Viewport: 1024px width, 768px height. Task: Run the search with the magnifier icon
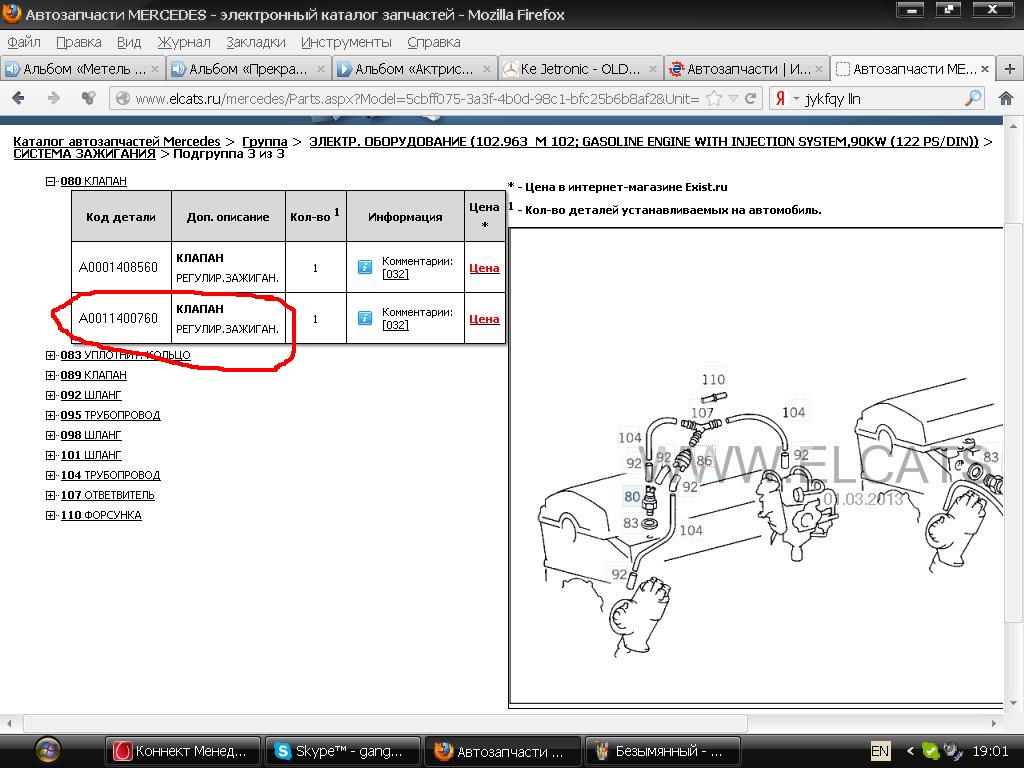tap(972, 99)
